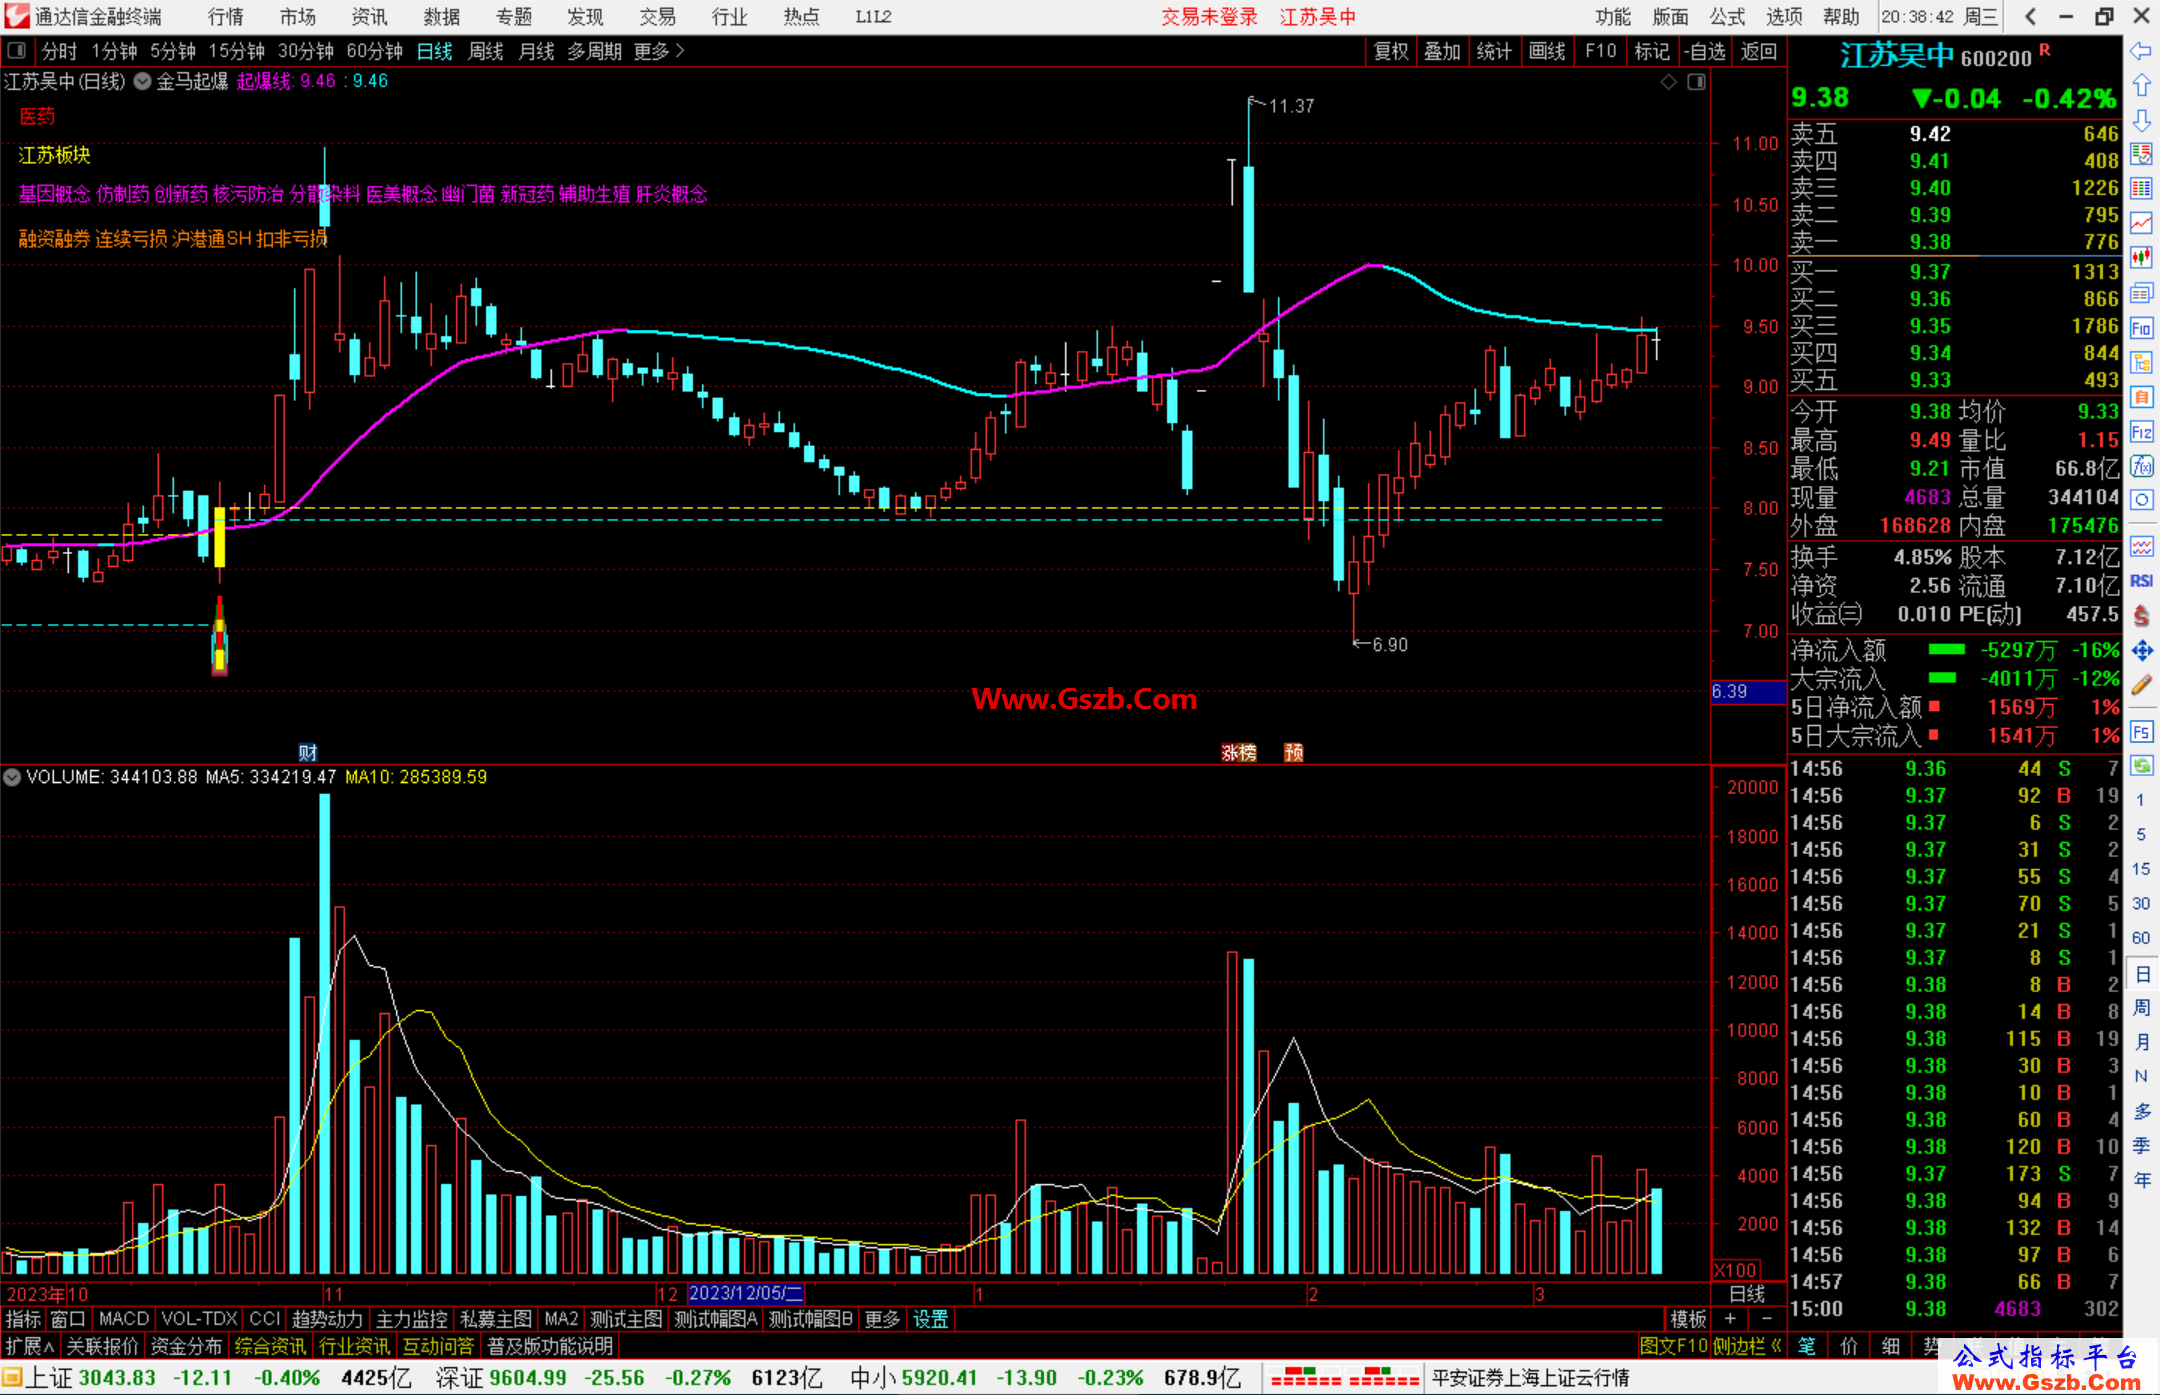Click the grid table icon in sidebar

[2141, 188]
